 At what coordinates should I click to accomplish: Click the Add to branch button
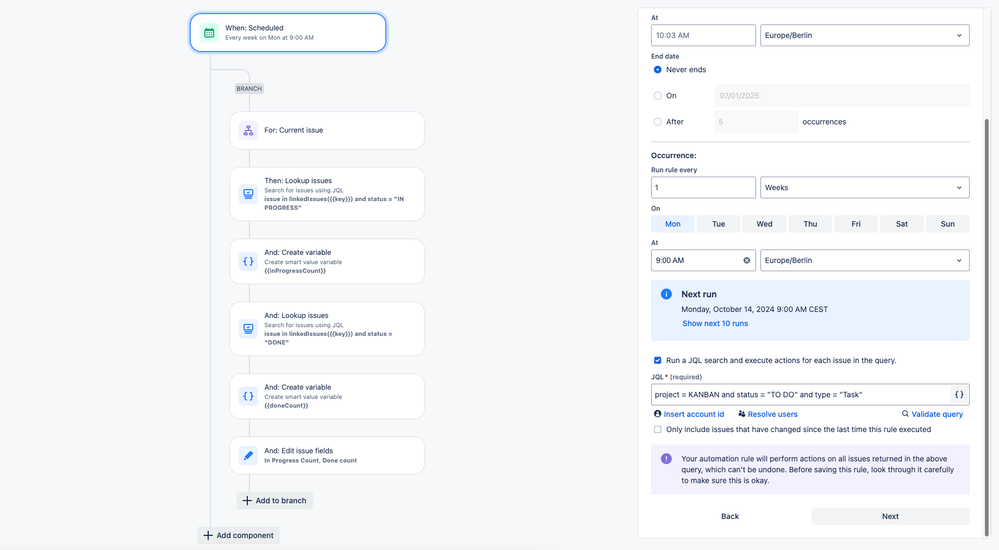click(275, 500)
